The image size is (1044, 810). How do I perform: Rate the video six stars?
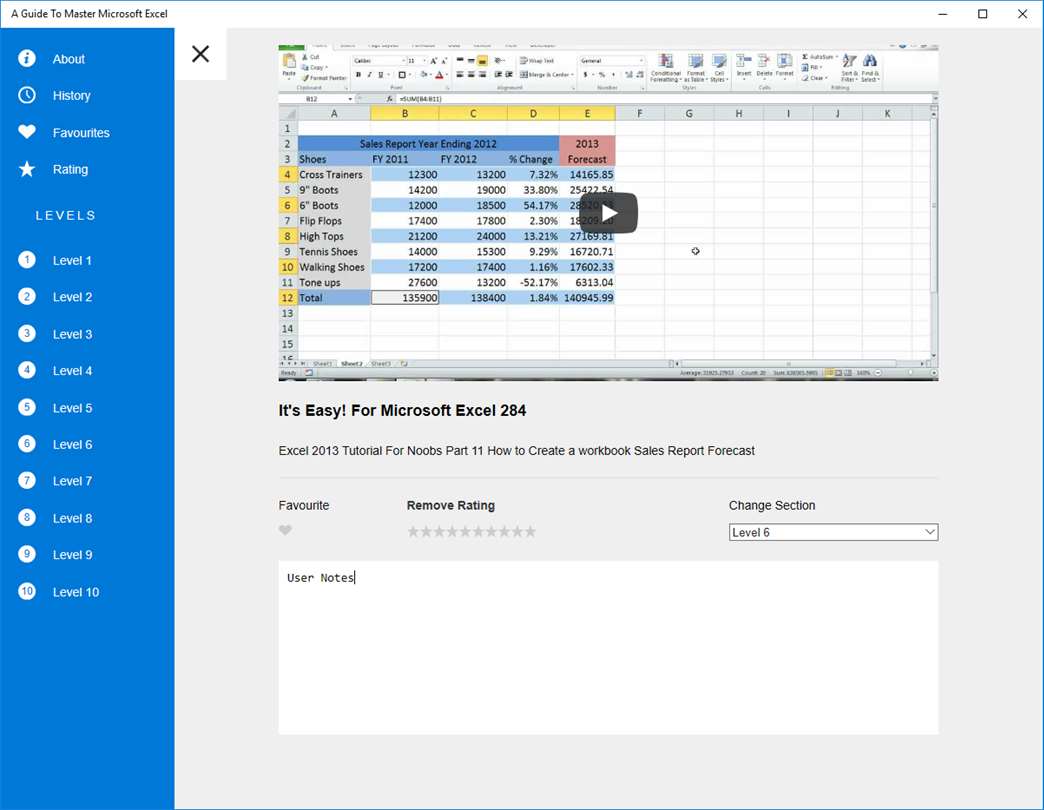click(x=478, y=531)
